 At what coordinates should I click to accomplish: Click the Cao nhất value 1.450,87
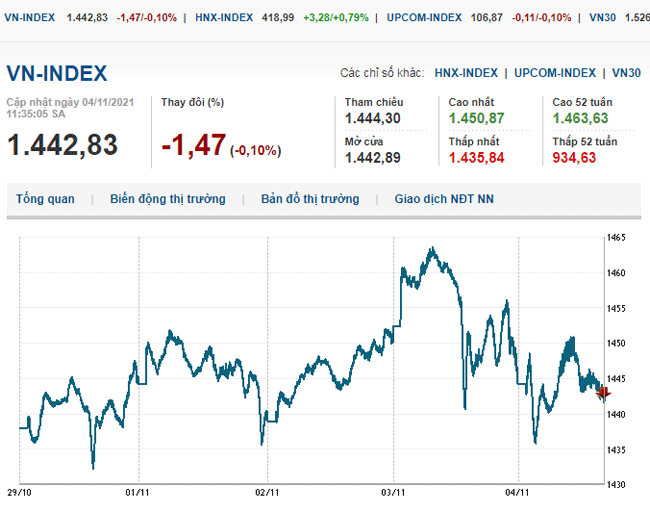coord(476,118)
